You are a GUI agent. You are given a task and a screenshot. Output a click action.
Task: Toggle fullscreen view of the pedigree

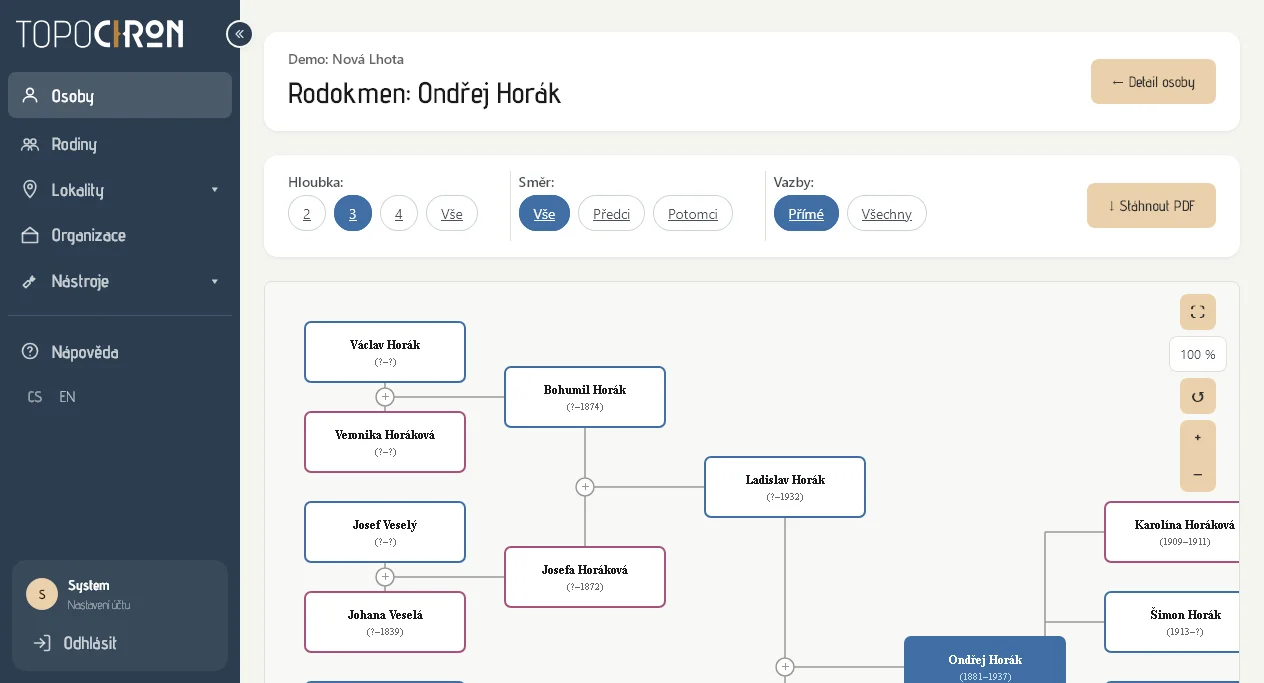click(1198, 312)
